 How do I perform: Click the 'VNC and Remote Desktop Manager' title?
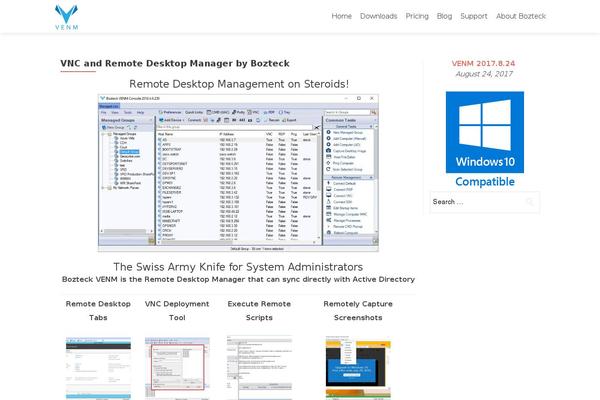(175, 64)
